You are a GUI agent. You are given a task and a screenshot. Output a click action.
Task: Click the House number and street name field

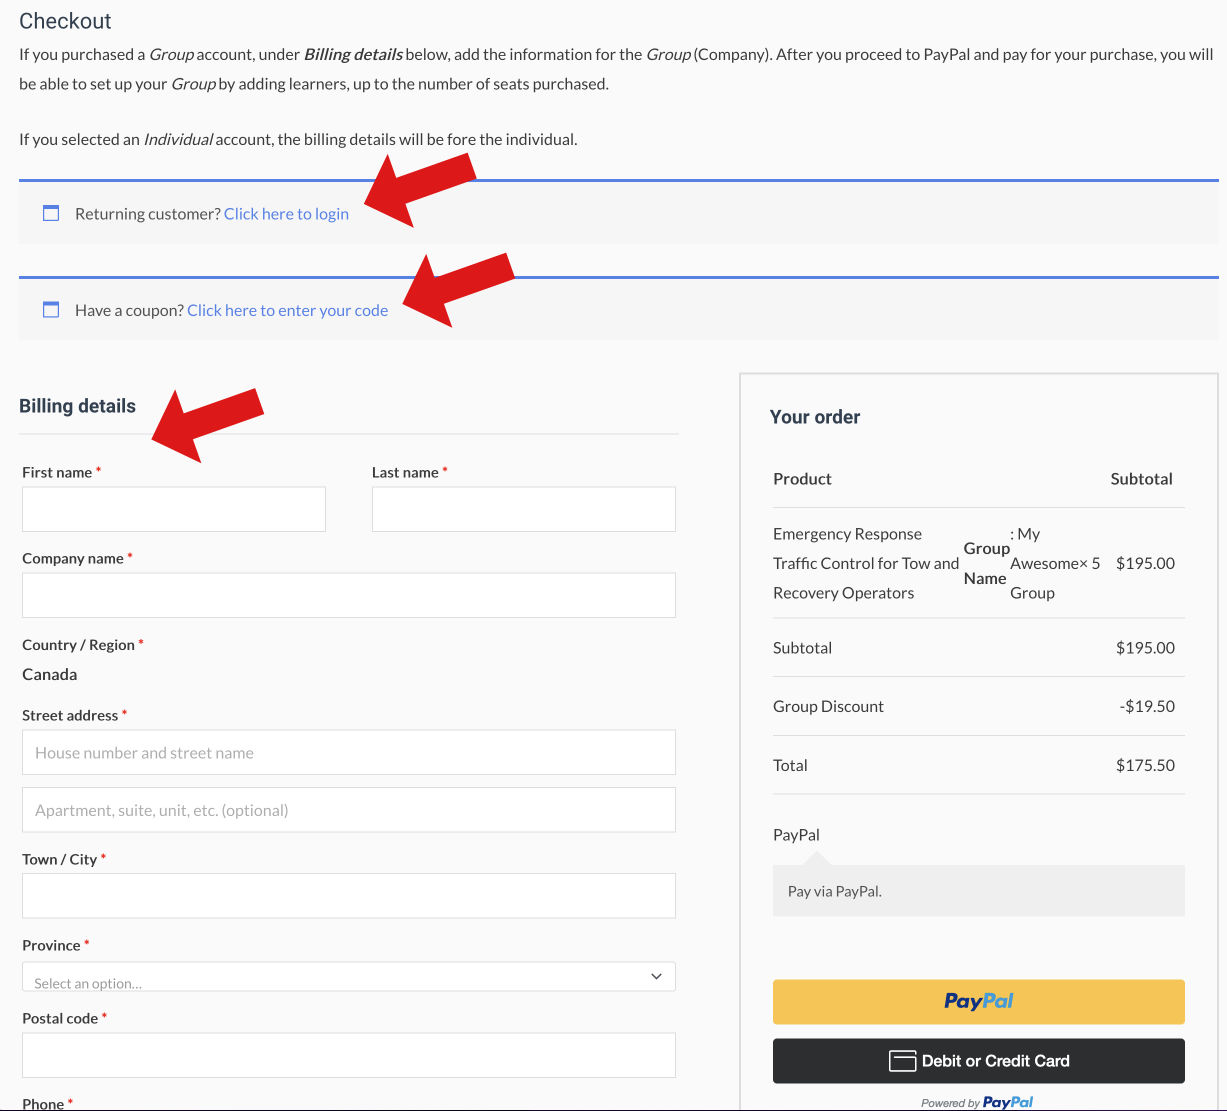(x=348, y=752)
